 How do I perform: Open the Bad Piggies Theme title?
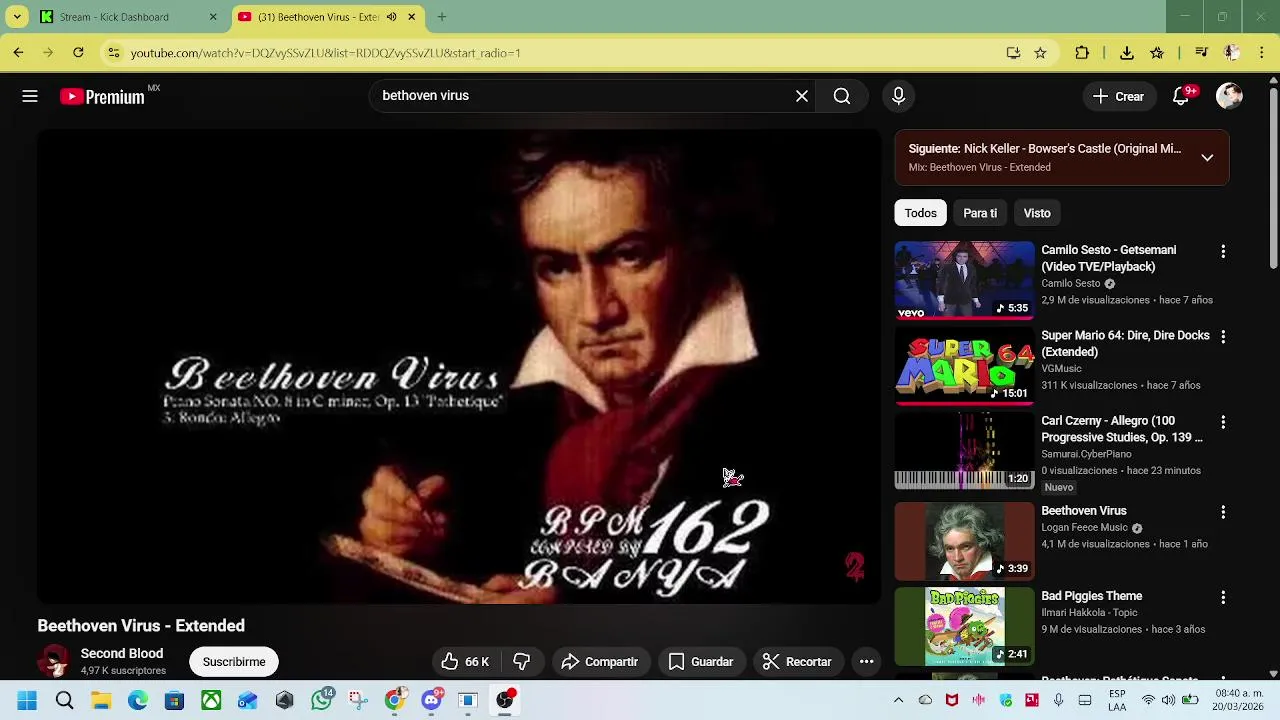[1091, 596]
